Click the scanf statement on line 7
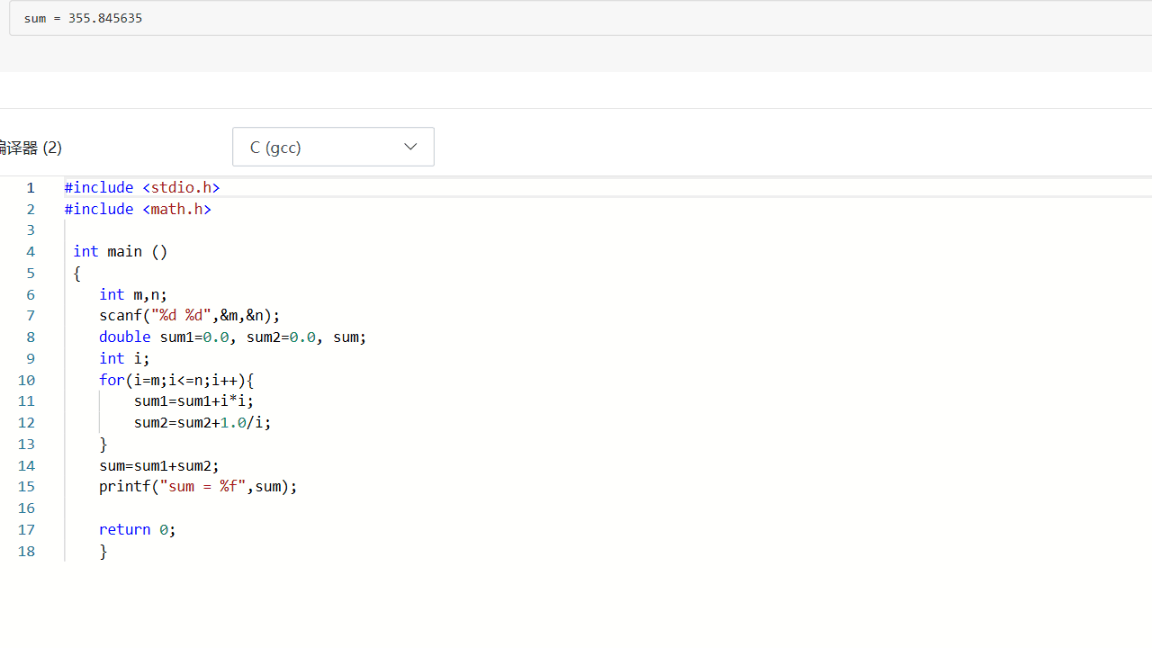 coord(189,316)
